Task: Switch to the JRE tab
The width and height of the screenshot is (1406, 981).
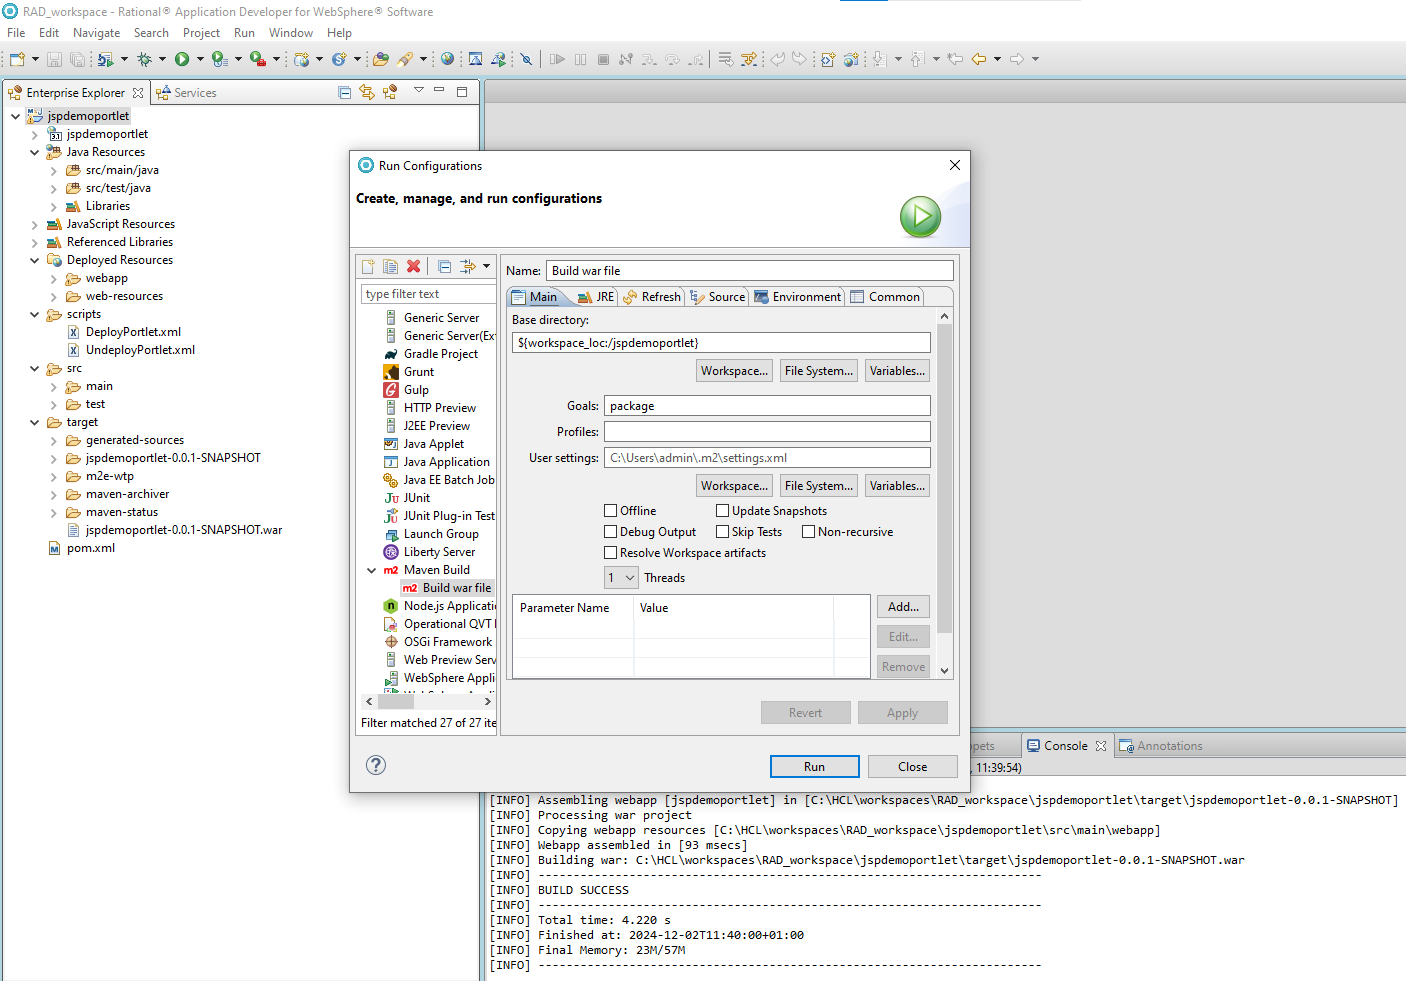Action: click(596, 297)
